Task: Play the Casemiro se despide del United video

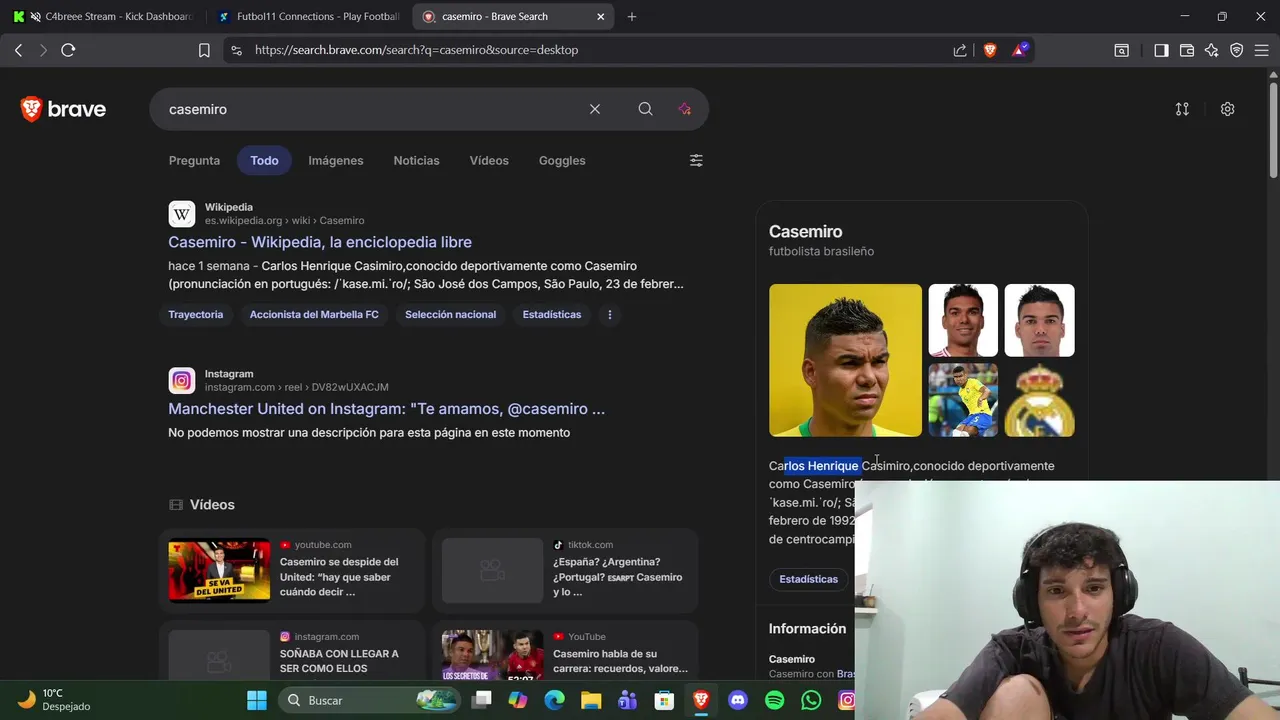Action: 291,570
